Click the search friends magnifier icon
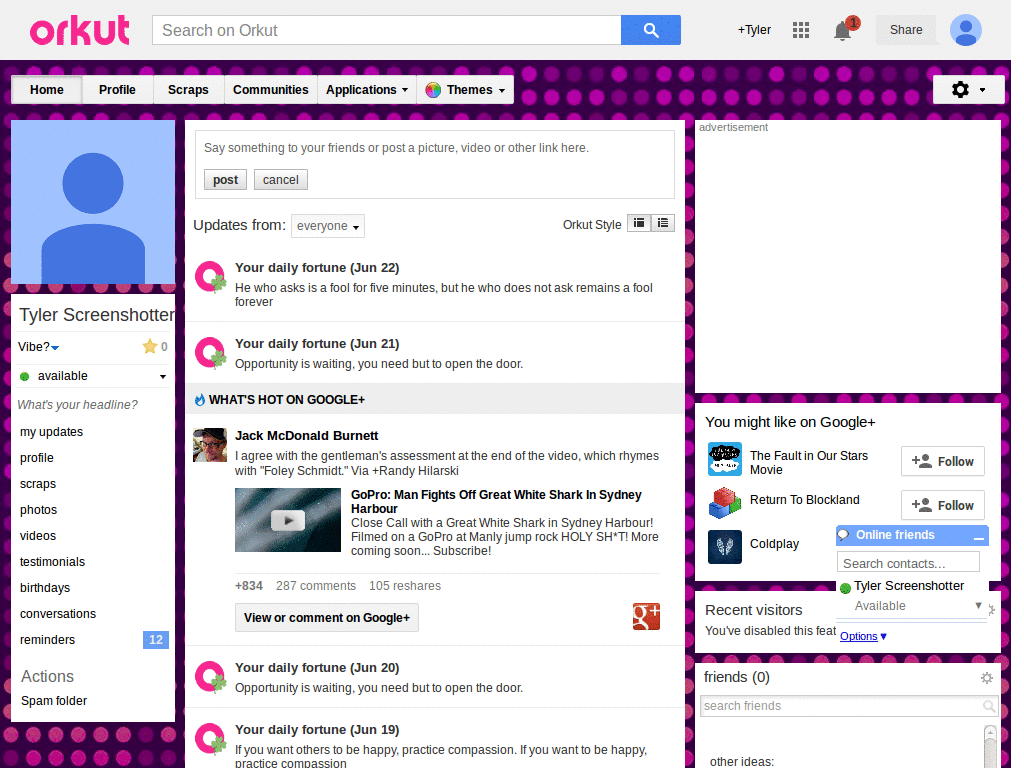1024x768 pixels. point(989,706)
